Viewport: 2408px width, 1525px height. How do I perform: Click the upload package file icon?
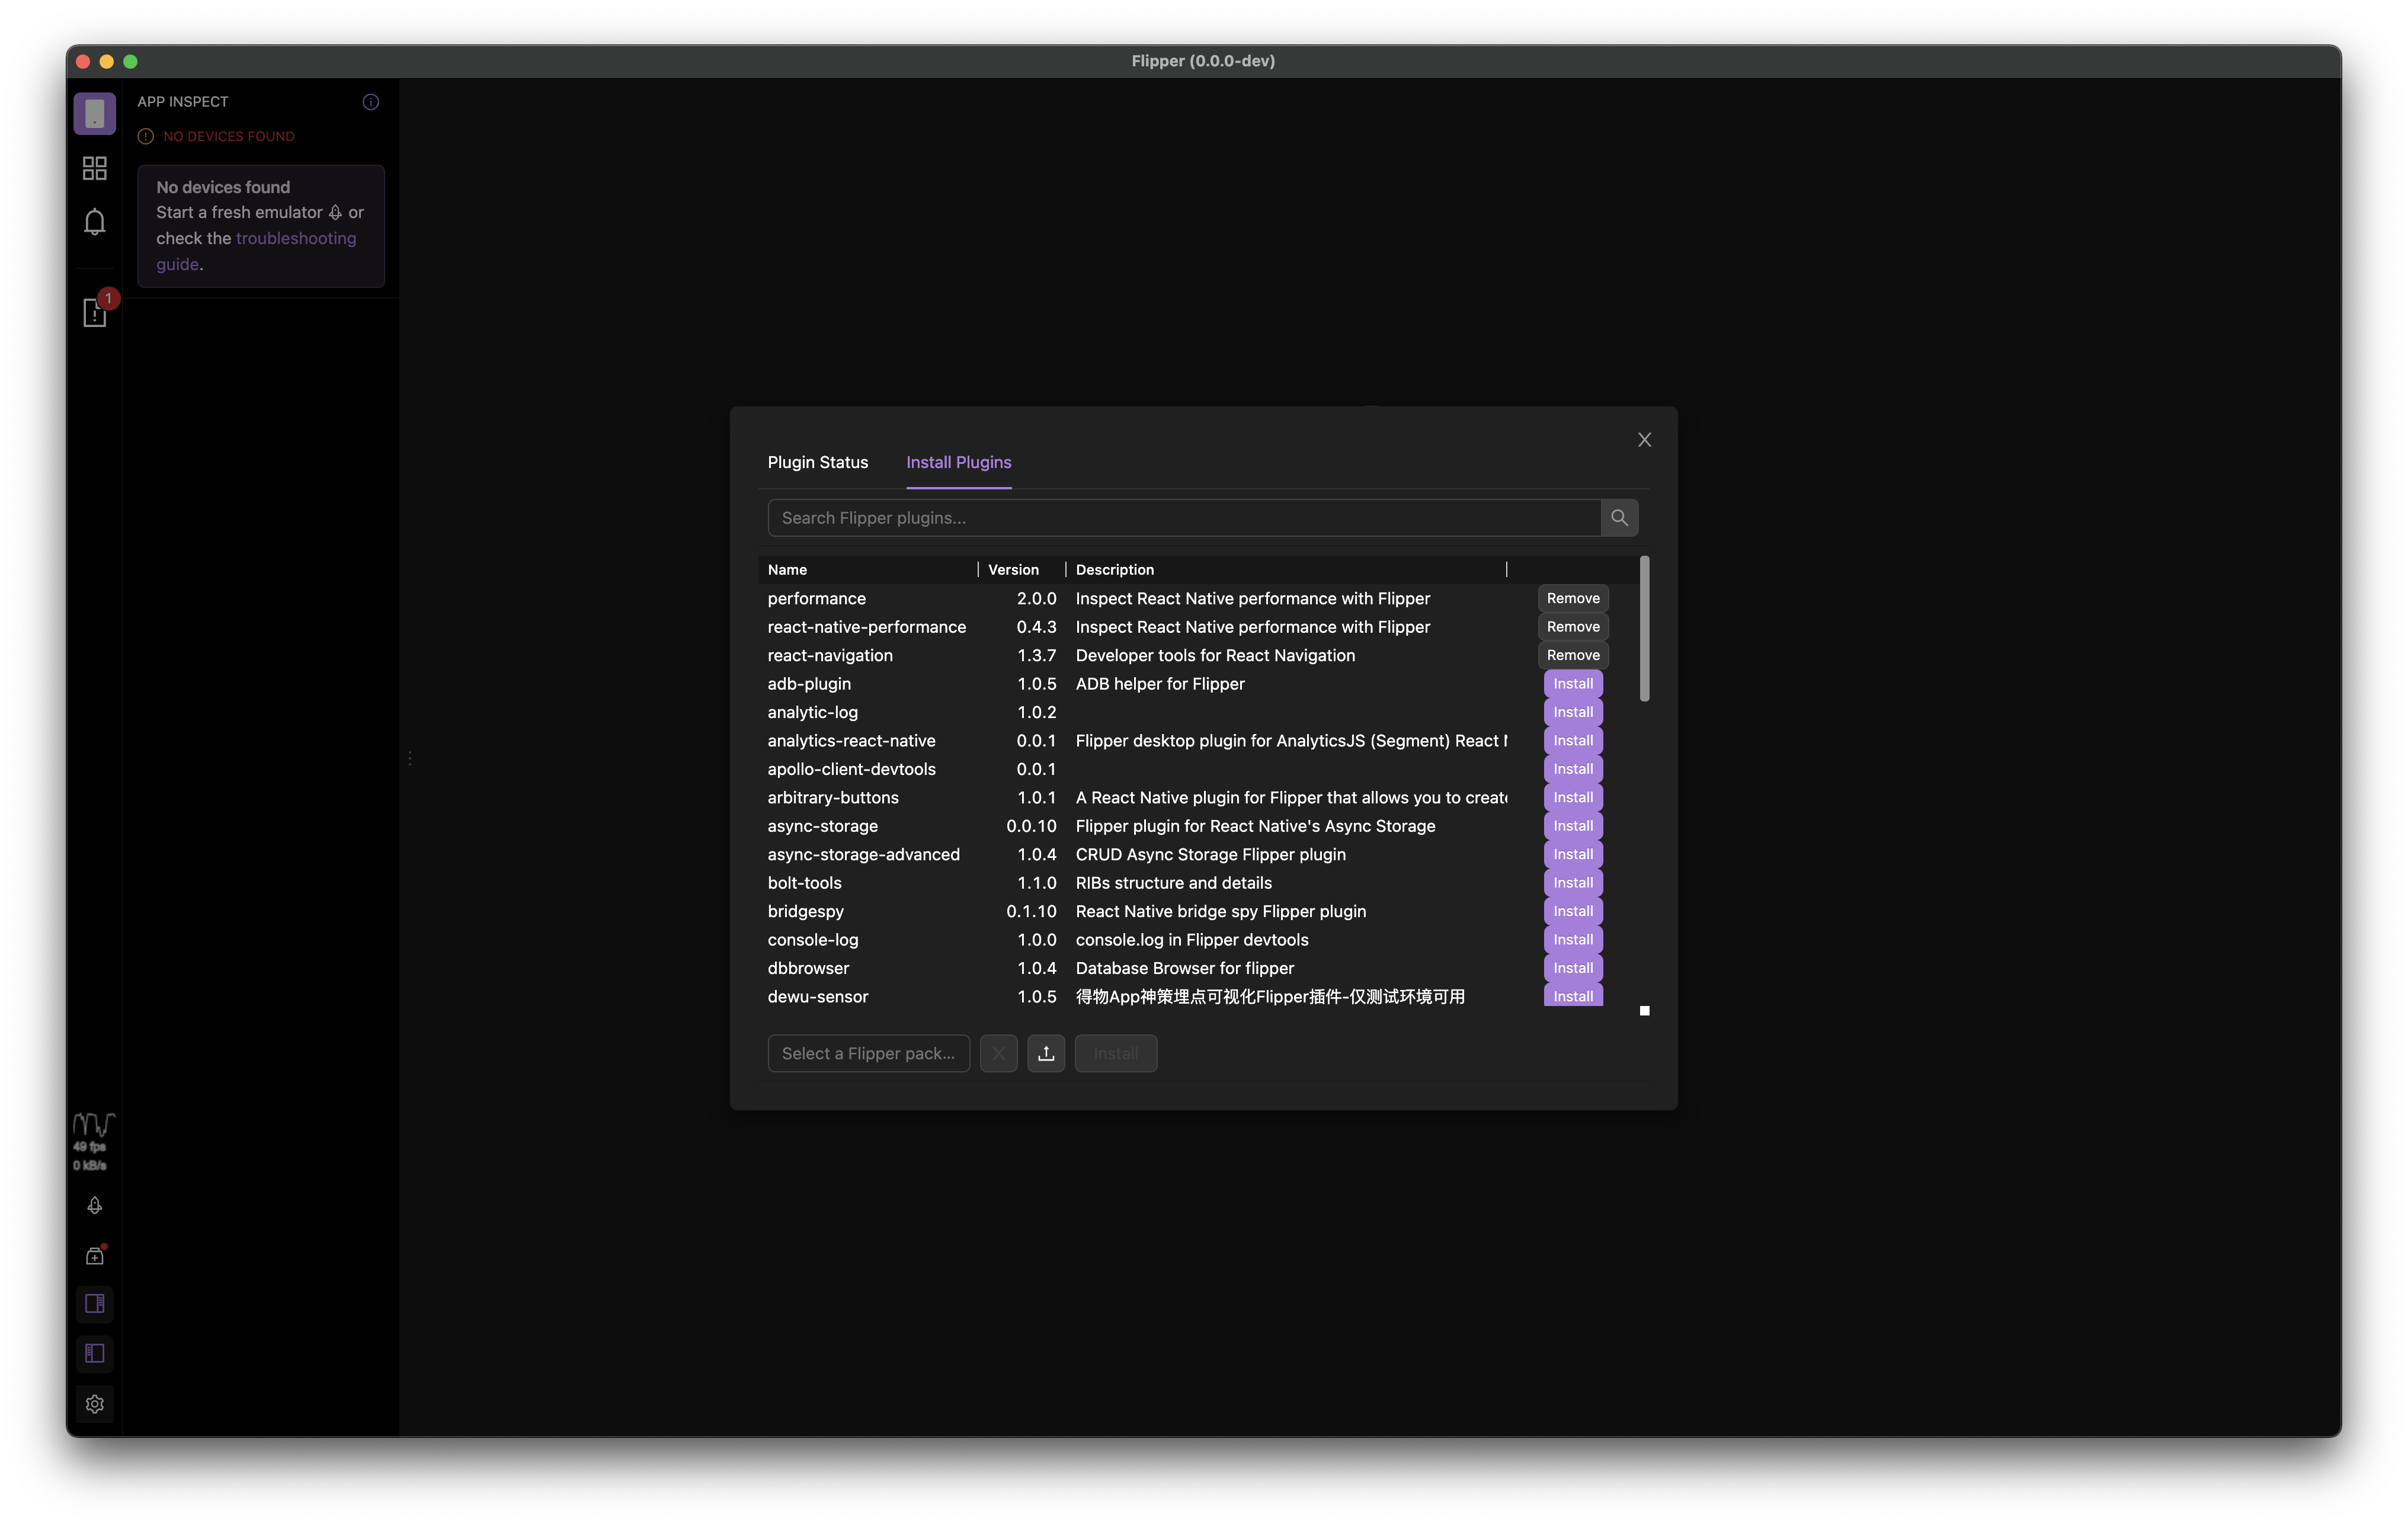1045,1053
